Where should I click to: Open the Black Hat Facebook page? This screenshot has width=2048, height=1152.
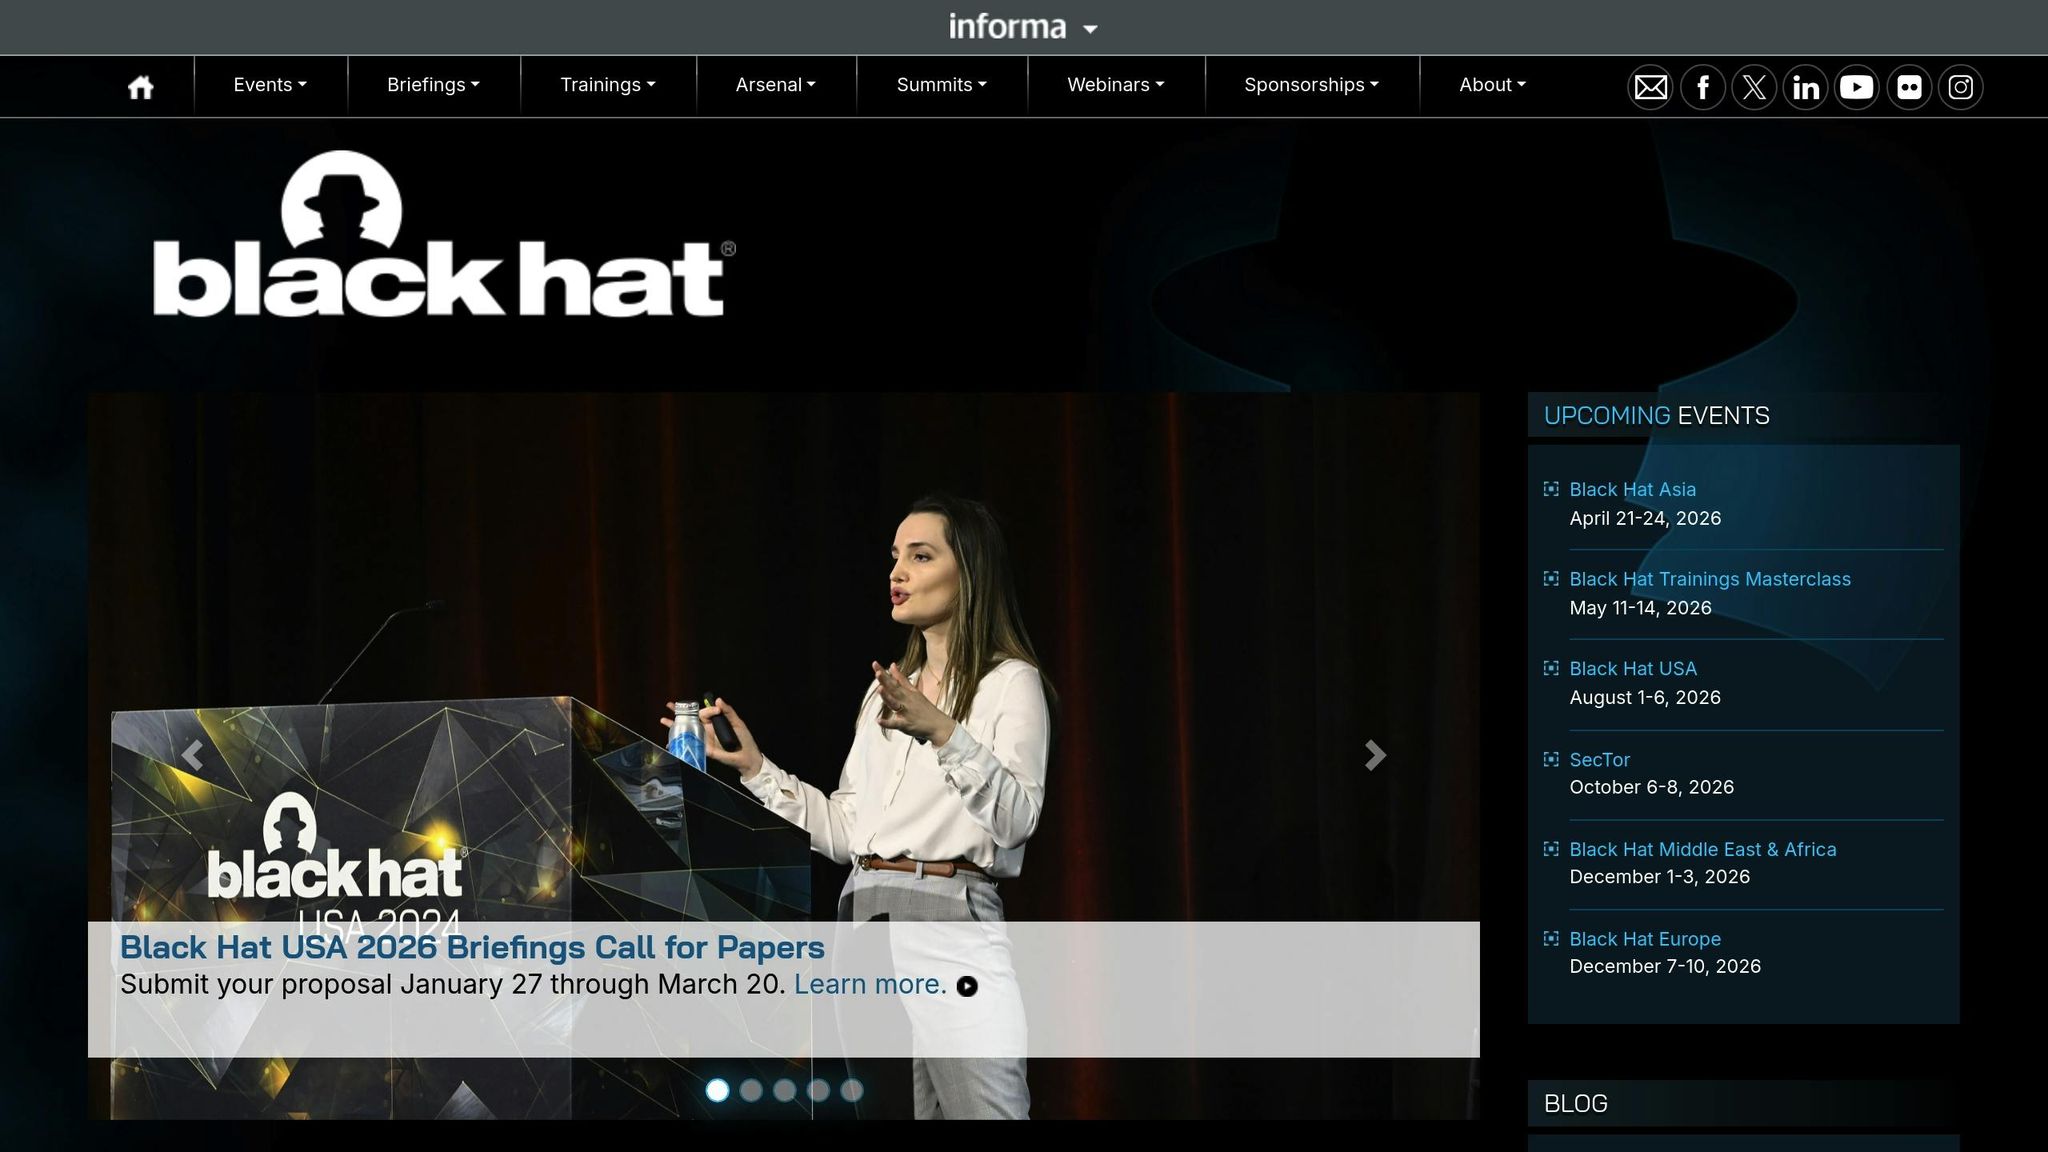click(x=1702, y=87)
